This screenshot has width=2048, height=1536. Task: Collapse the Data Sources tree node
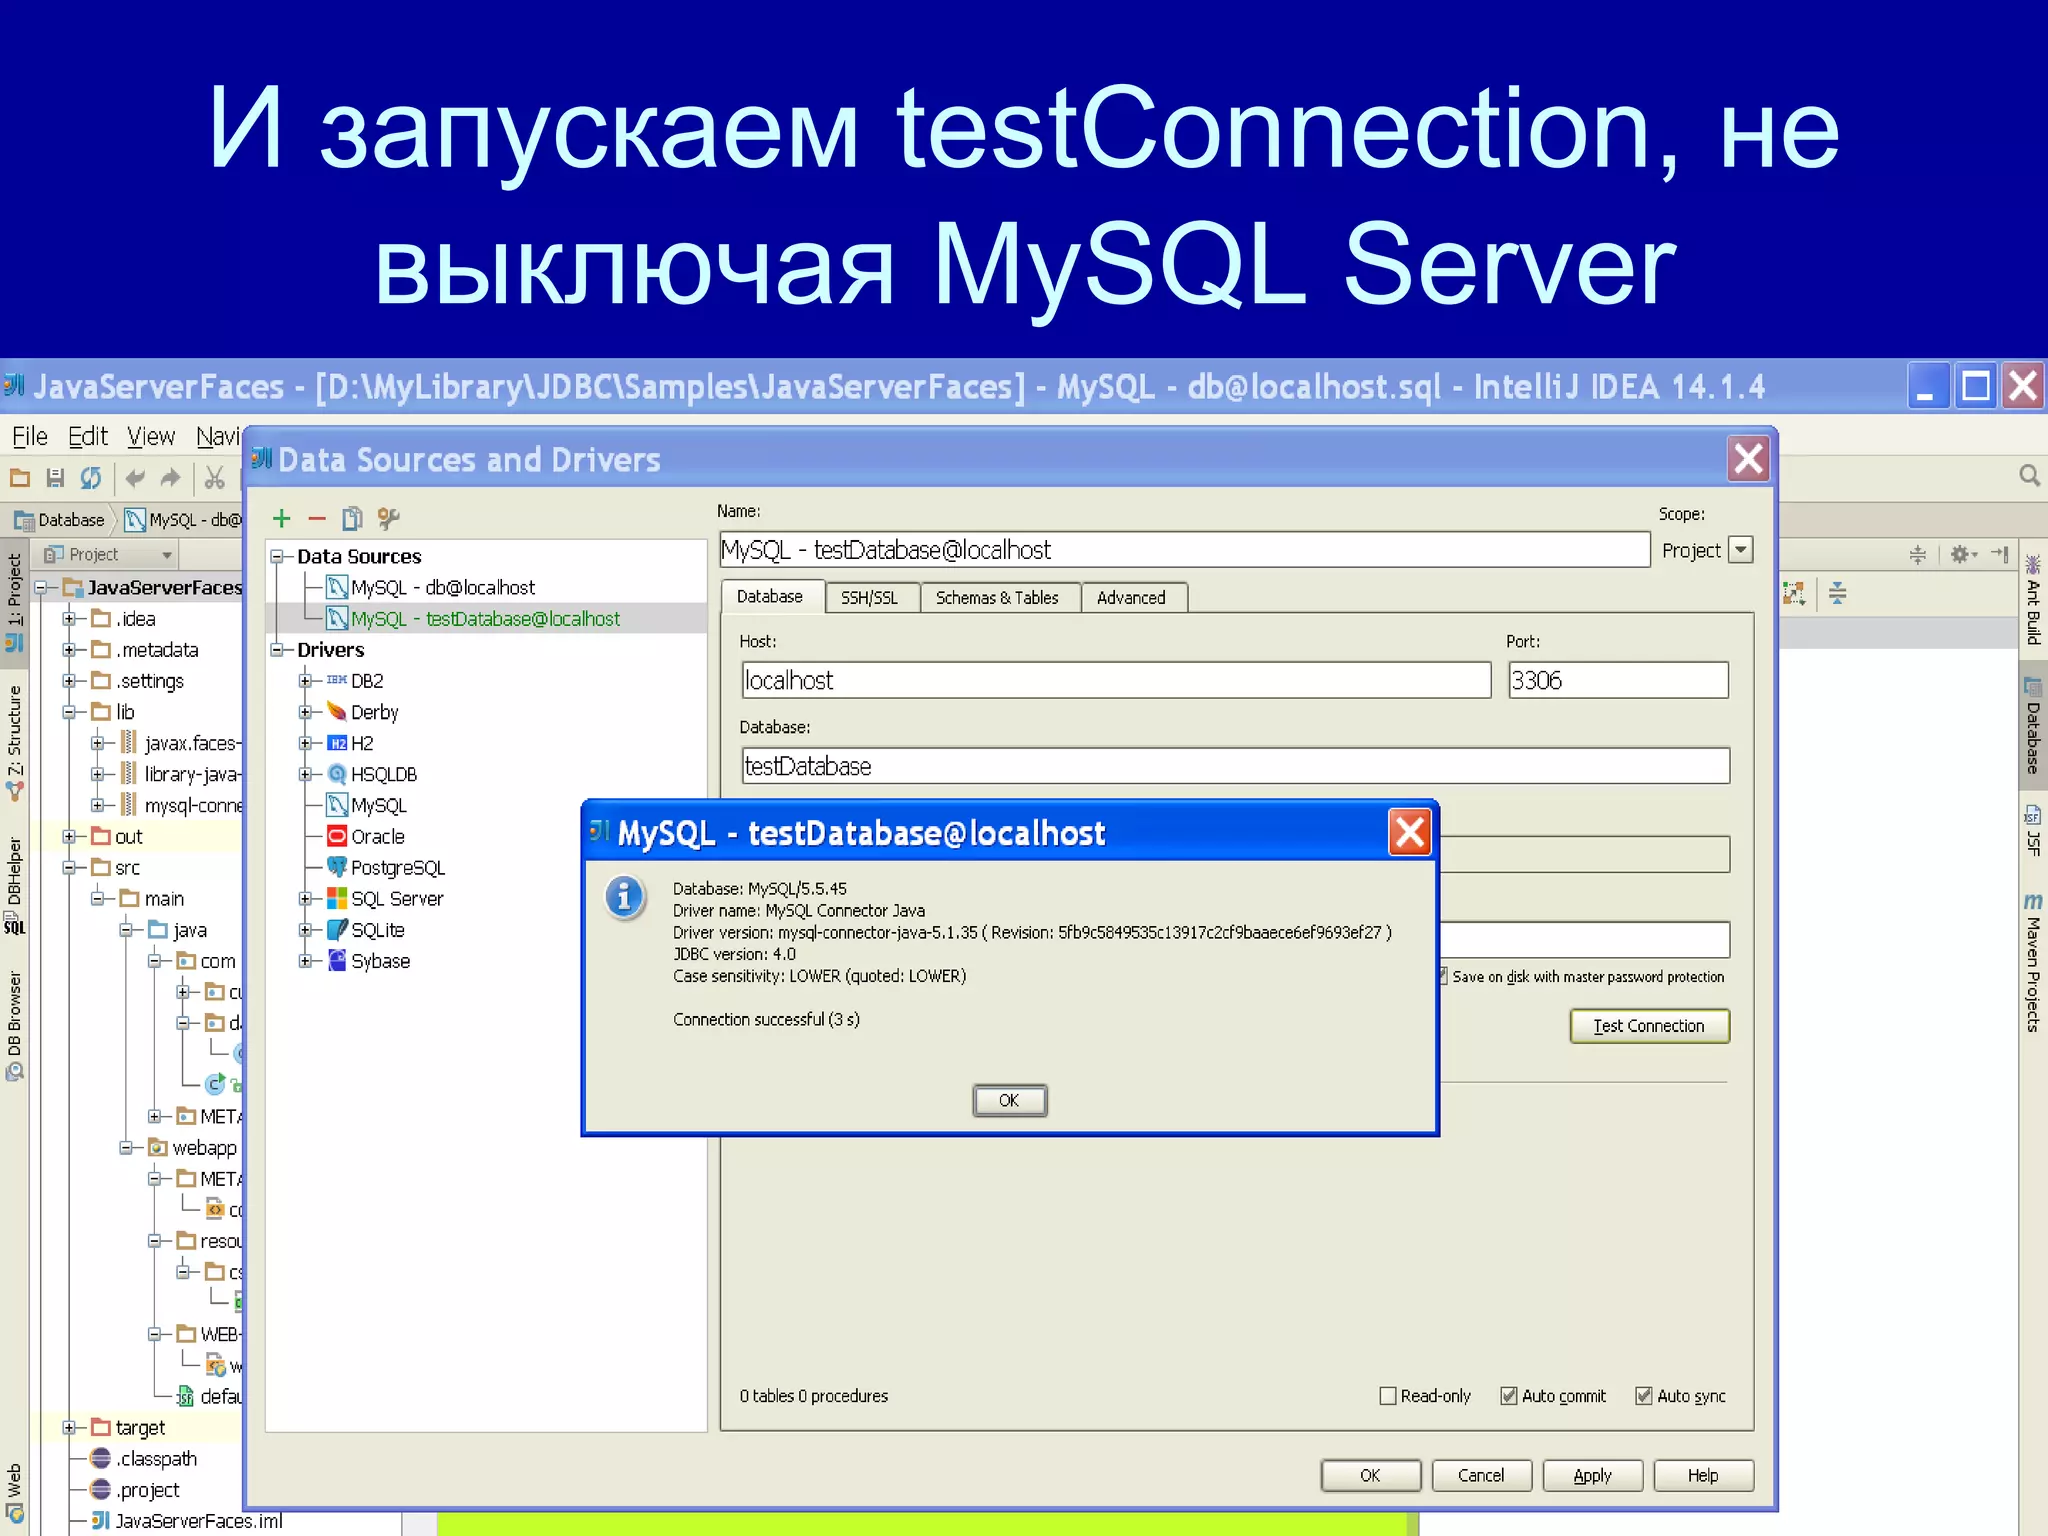click(277, 557)
